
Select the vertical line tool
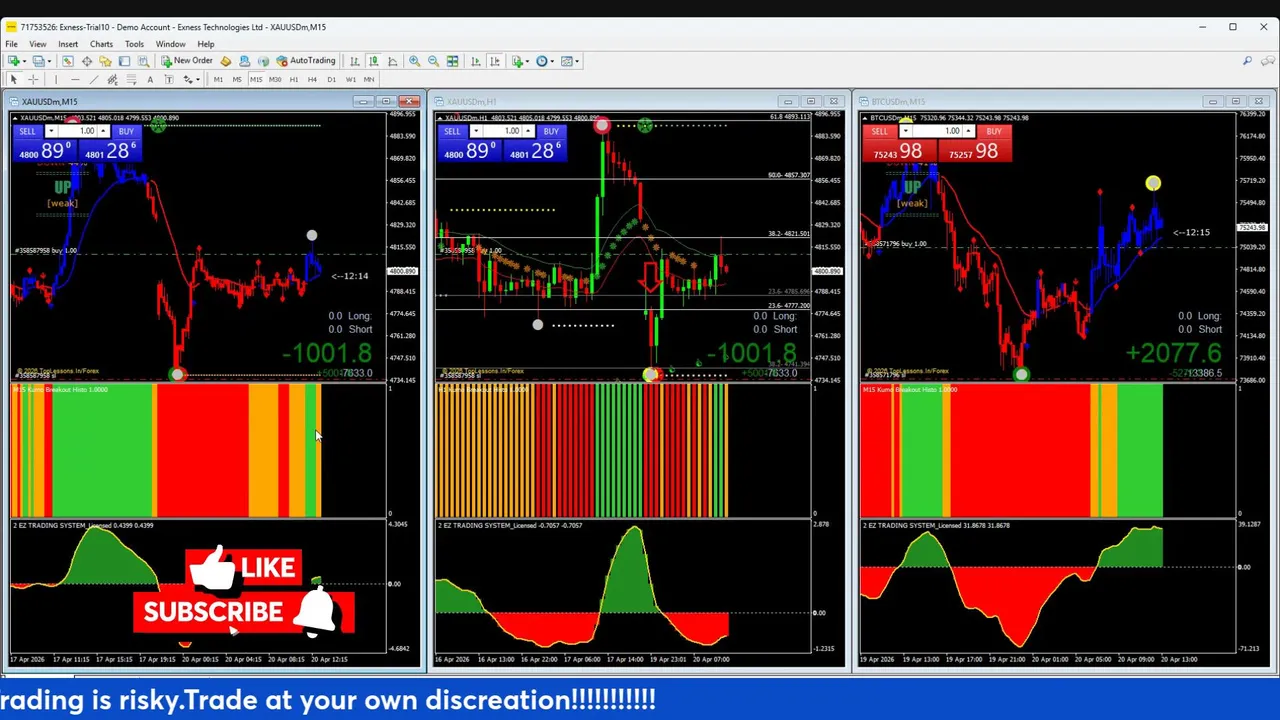click(x=56, y=80)
